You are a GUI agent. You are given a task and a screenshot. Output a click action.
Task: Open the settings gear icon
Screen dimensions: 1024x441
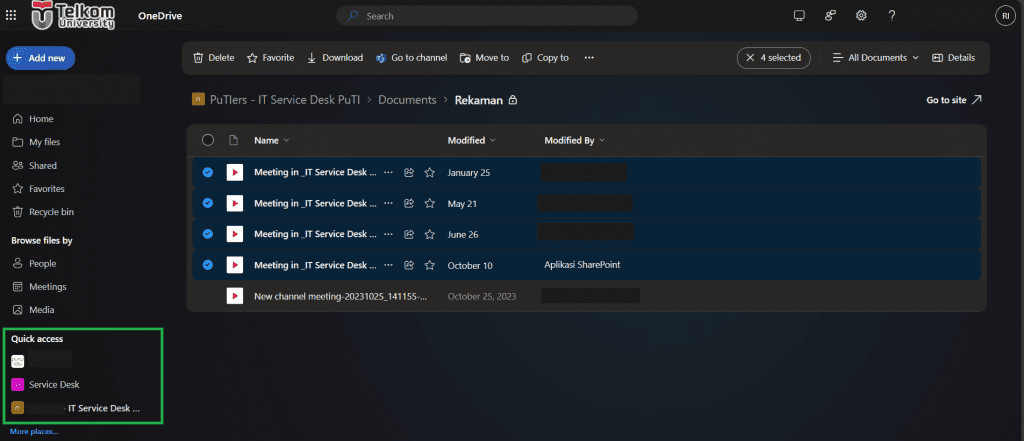[861, 16]
